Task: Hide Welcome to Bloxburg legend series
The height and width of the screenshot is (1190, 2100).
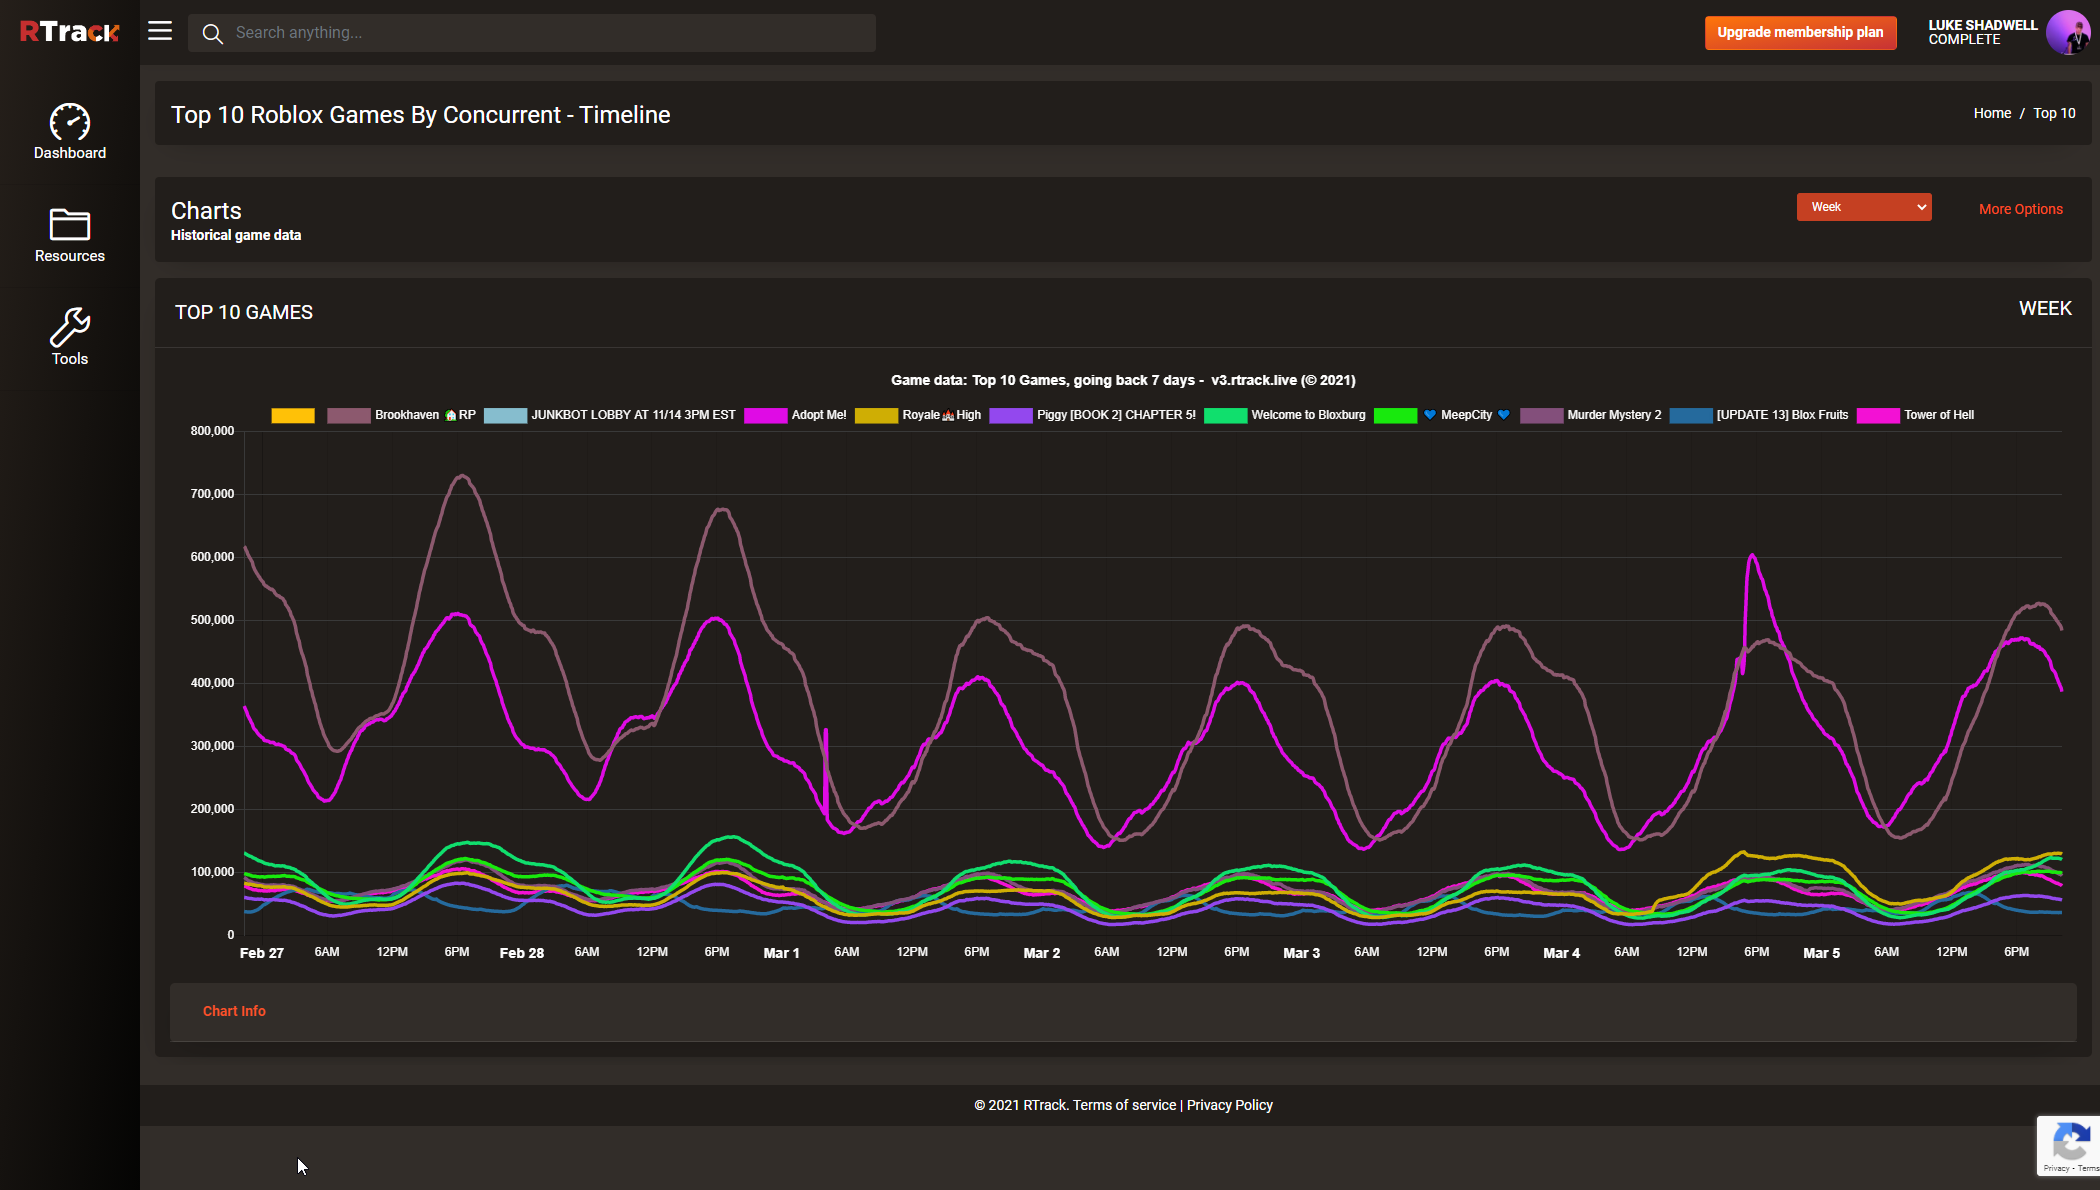Action: tap(1307, 415)
